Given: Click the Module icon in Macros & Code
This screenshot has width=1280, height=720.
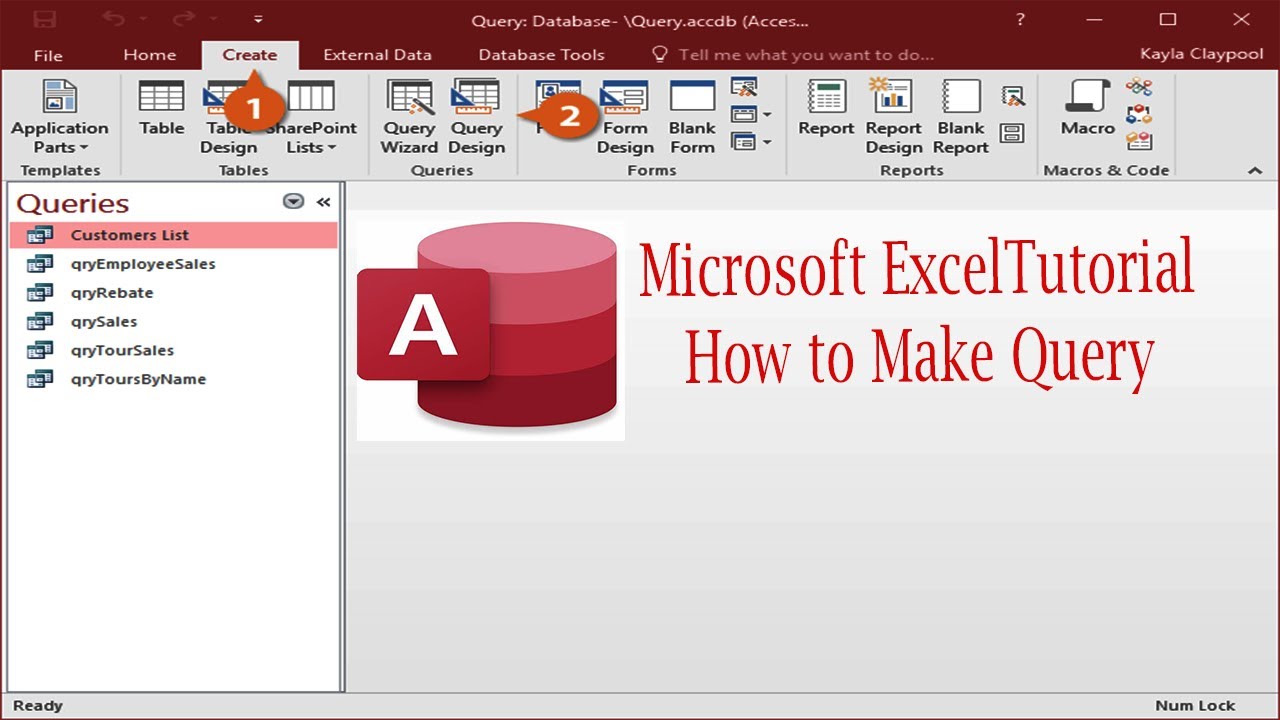Looking at the screenshot, I should (1139, 88).
